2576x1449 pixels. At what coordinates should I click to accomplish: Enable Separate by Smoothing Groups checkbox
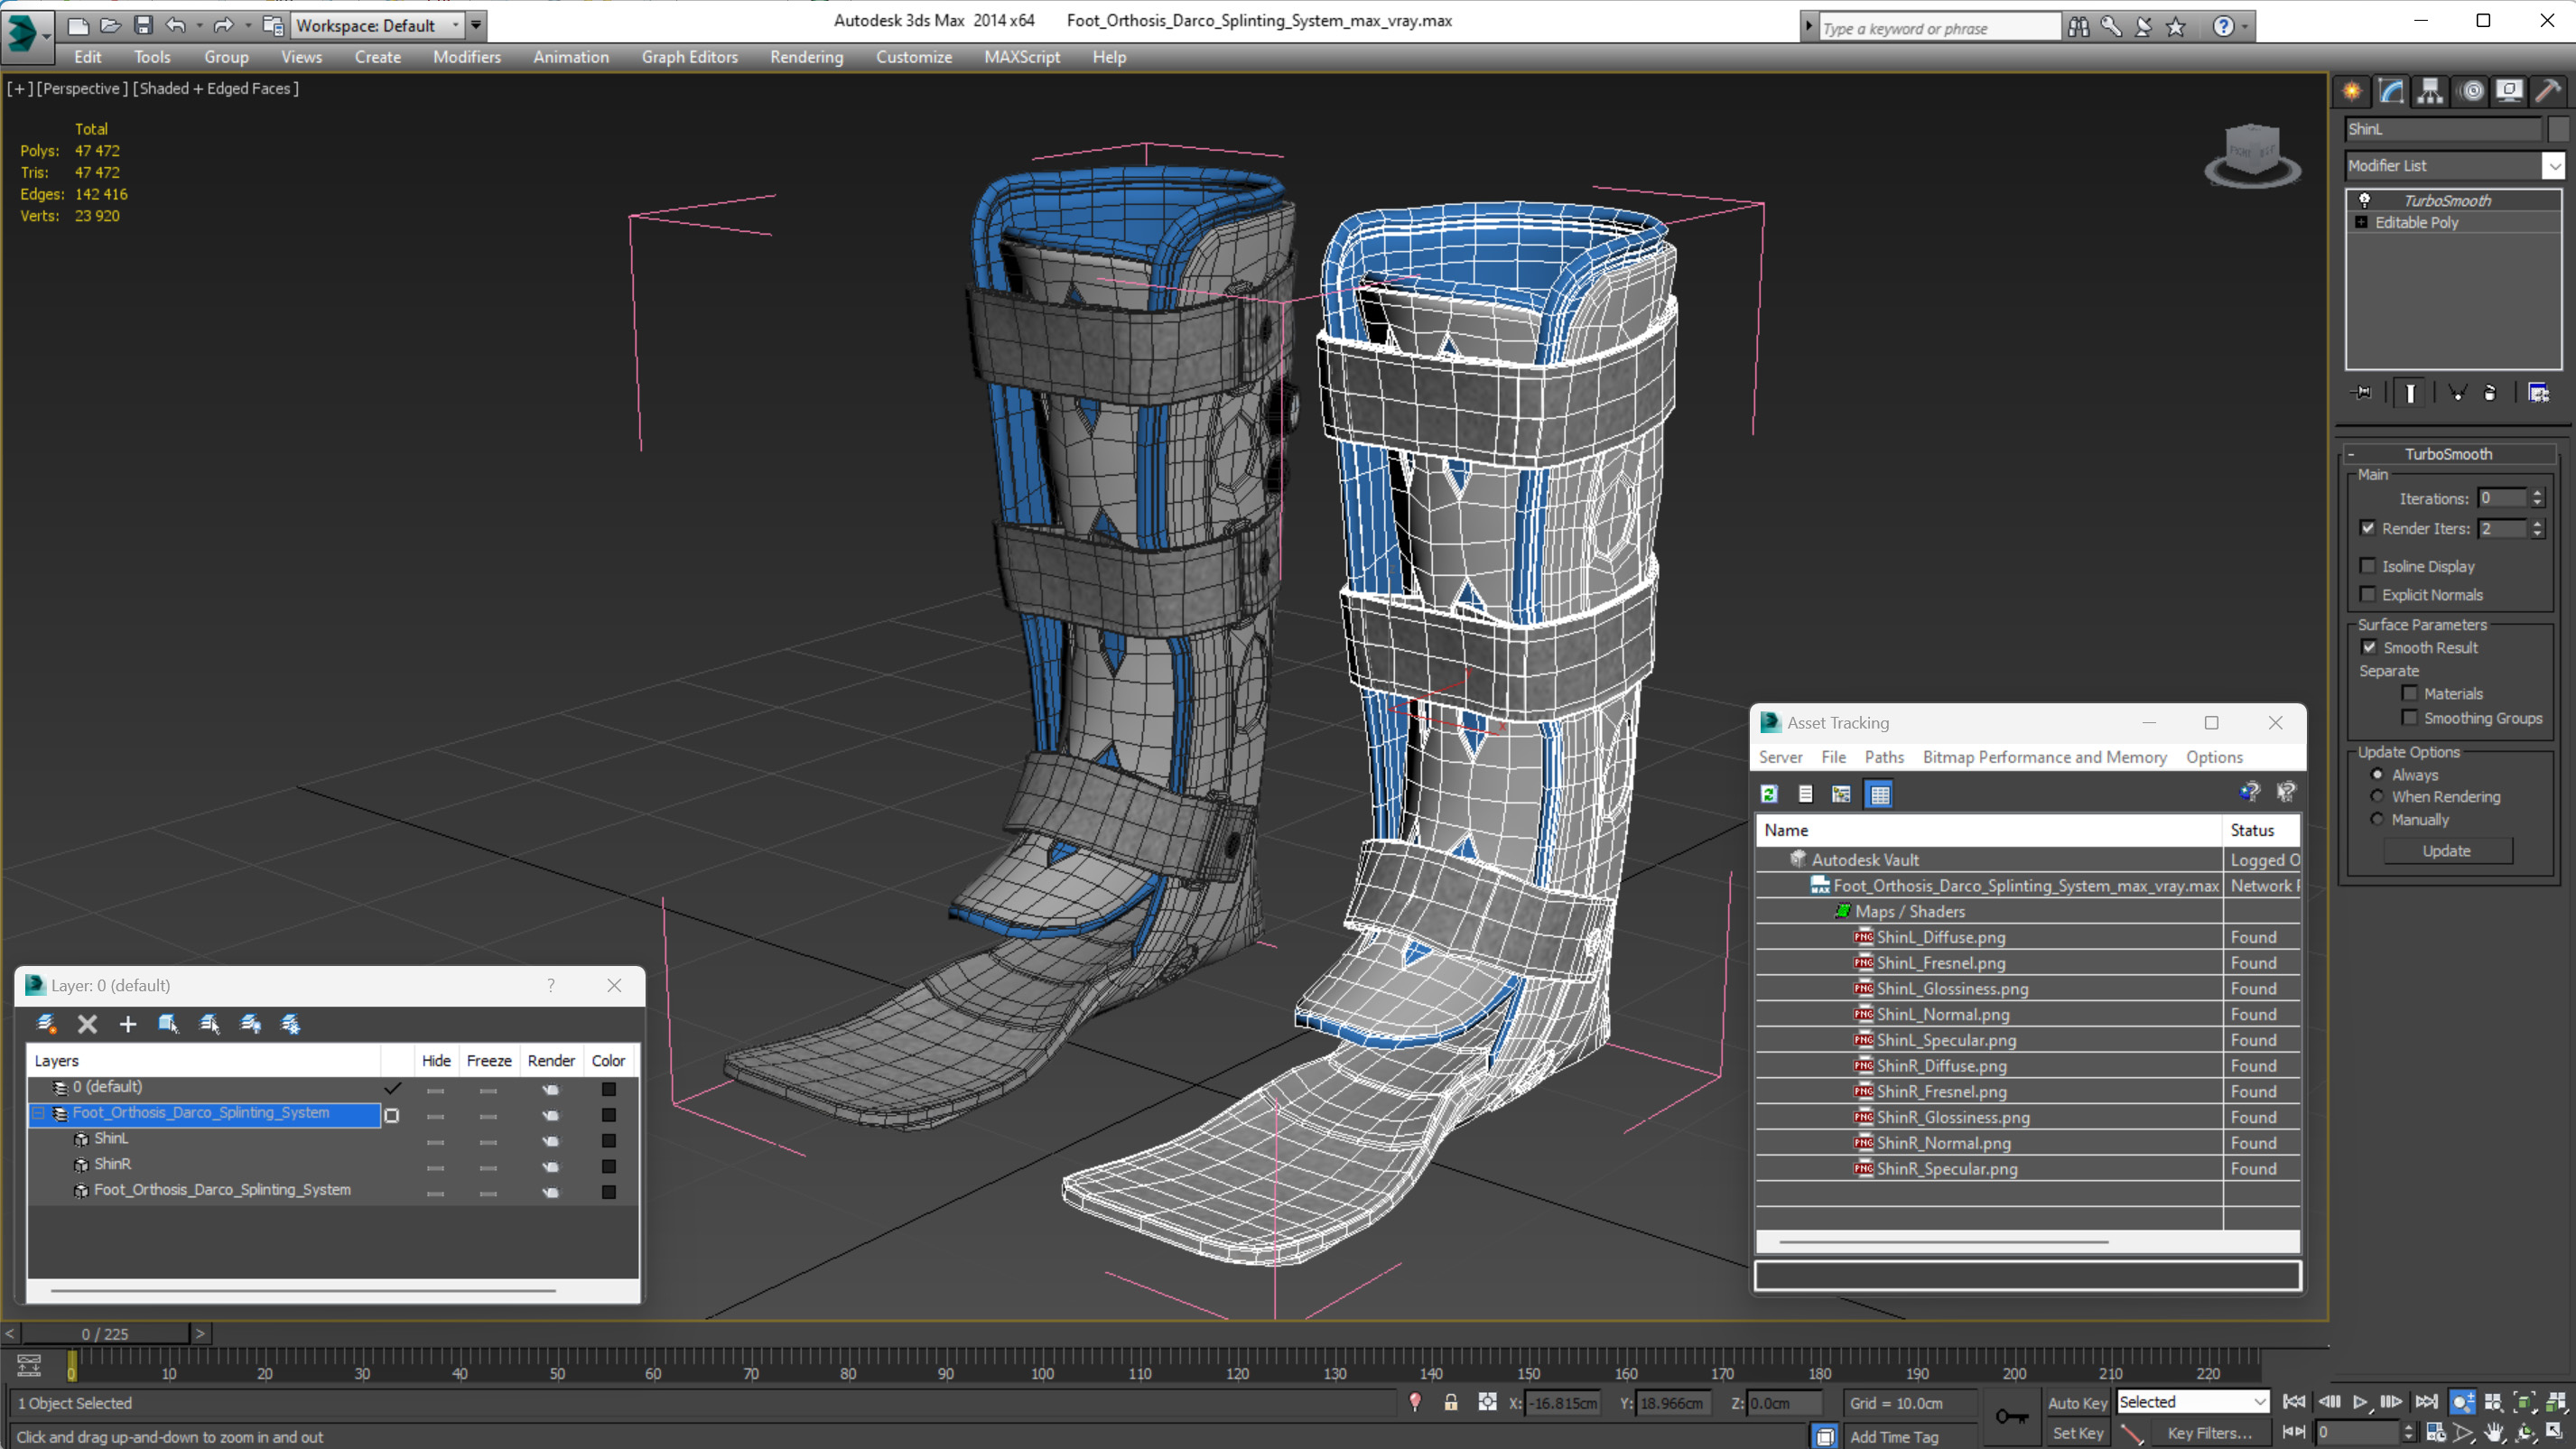point(2410,718)
